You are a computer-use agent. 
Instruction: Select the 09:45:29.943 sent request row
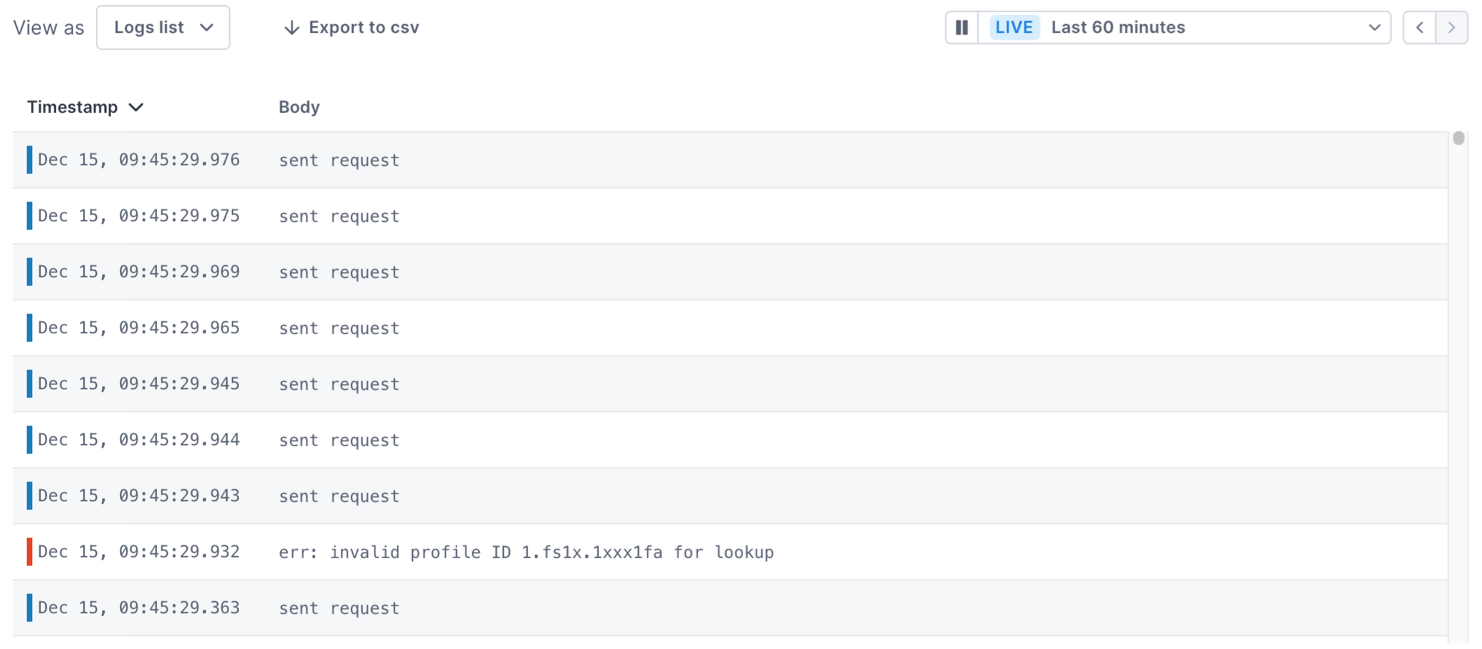click(x=339, y=496)
